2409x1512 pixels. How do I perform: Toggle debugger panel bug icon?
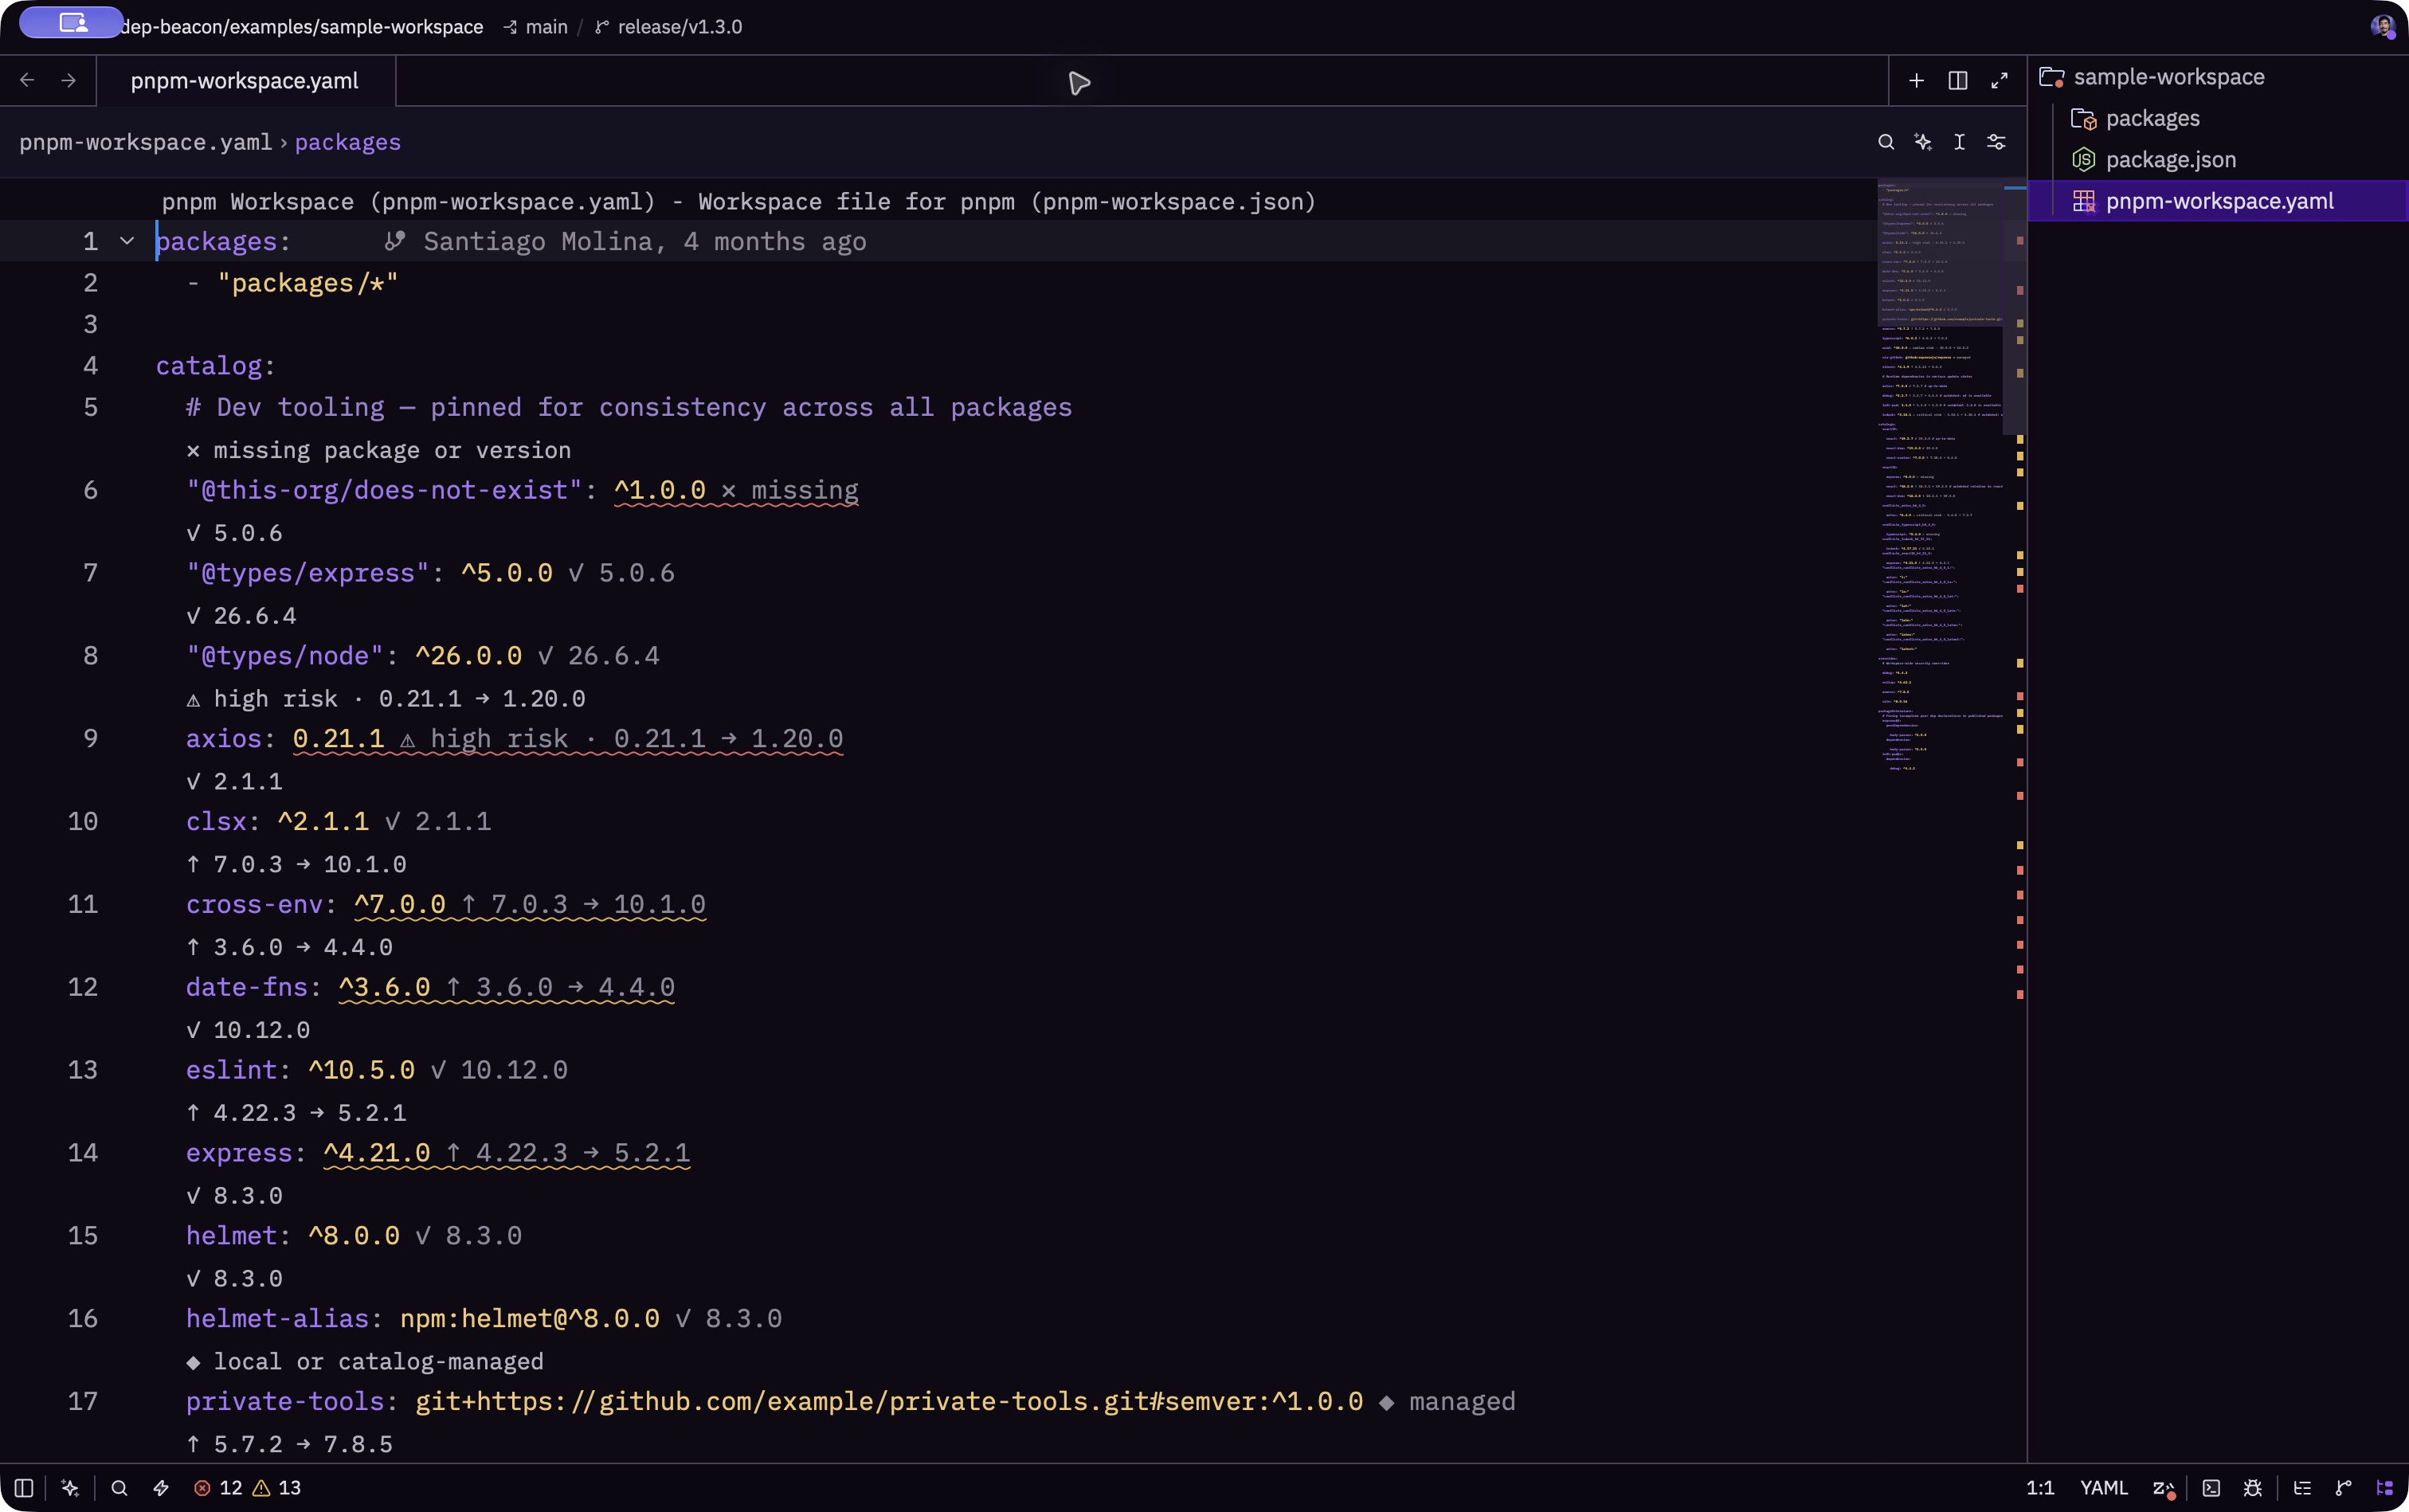(x=2253, y=1488)
